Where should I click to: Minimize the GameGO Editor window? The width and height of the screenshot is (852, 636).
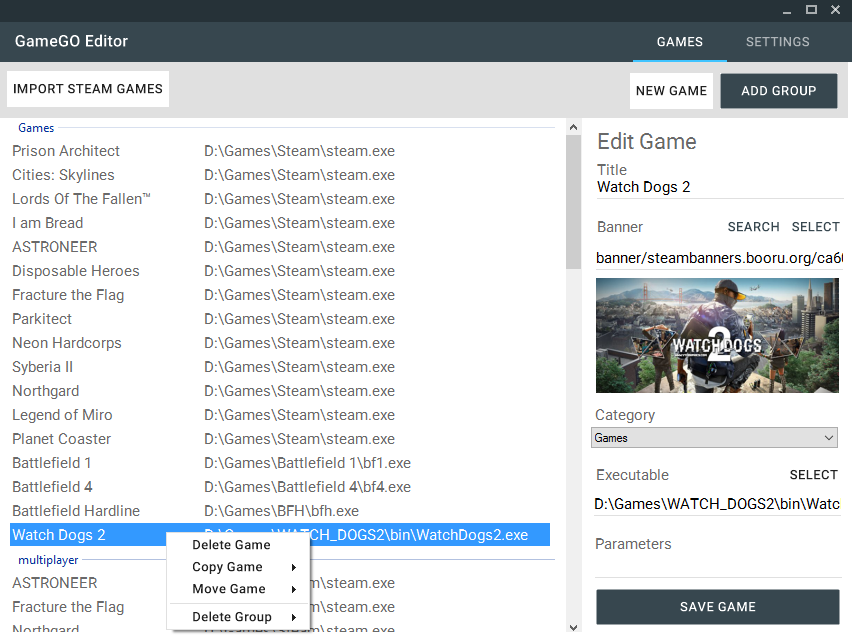[x=786, y=10]
